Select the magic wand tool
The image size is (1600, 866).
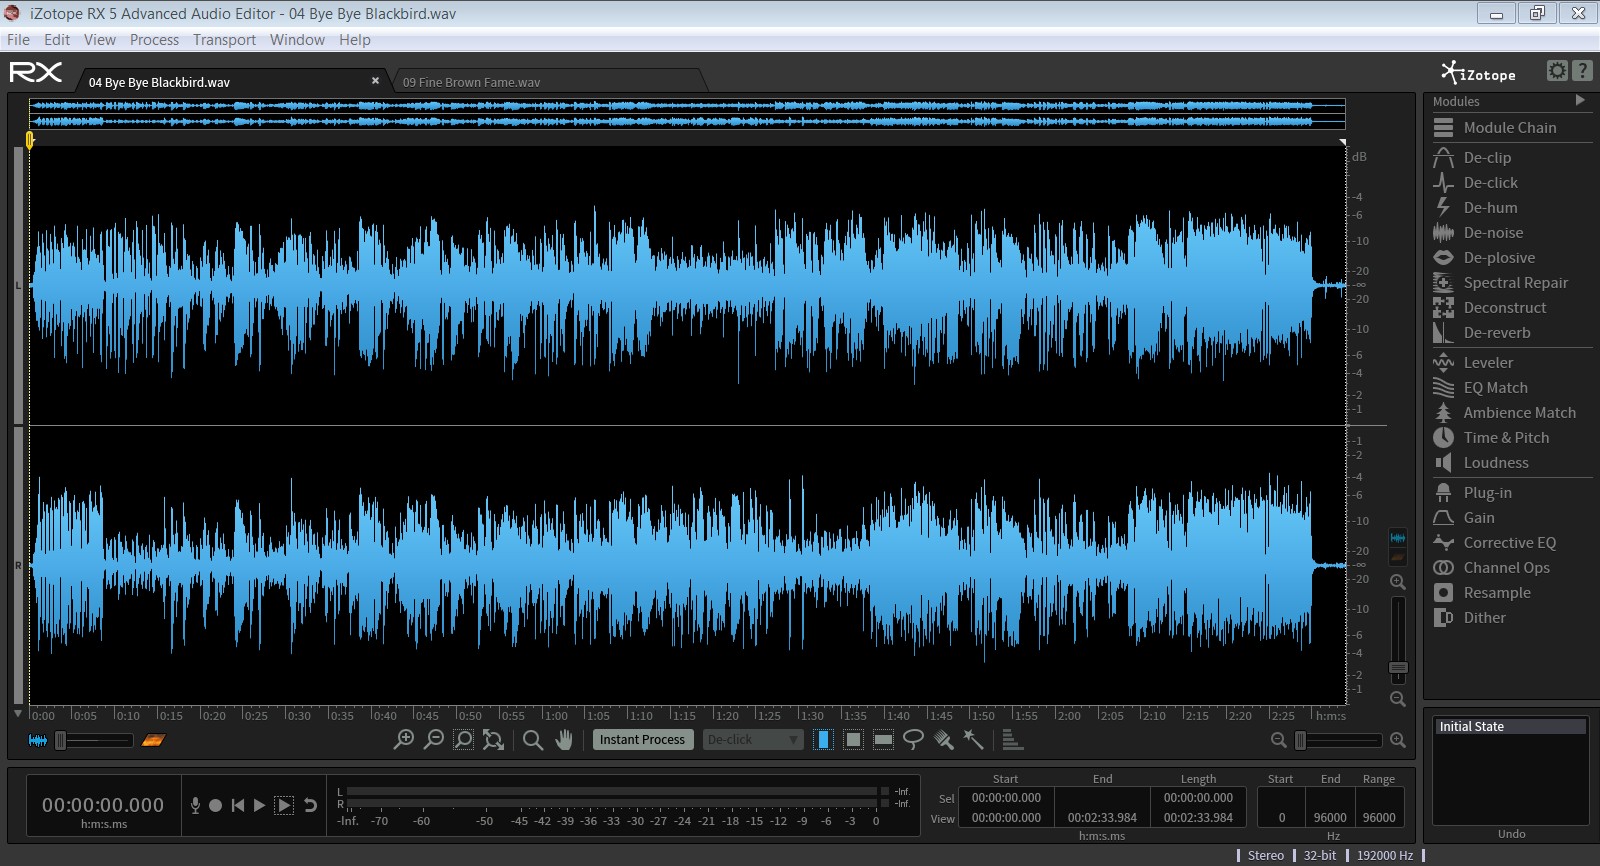[x=973, y=740]
